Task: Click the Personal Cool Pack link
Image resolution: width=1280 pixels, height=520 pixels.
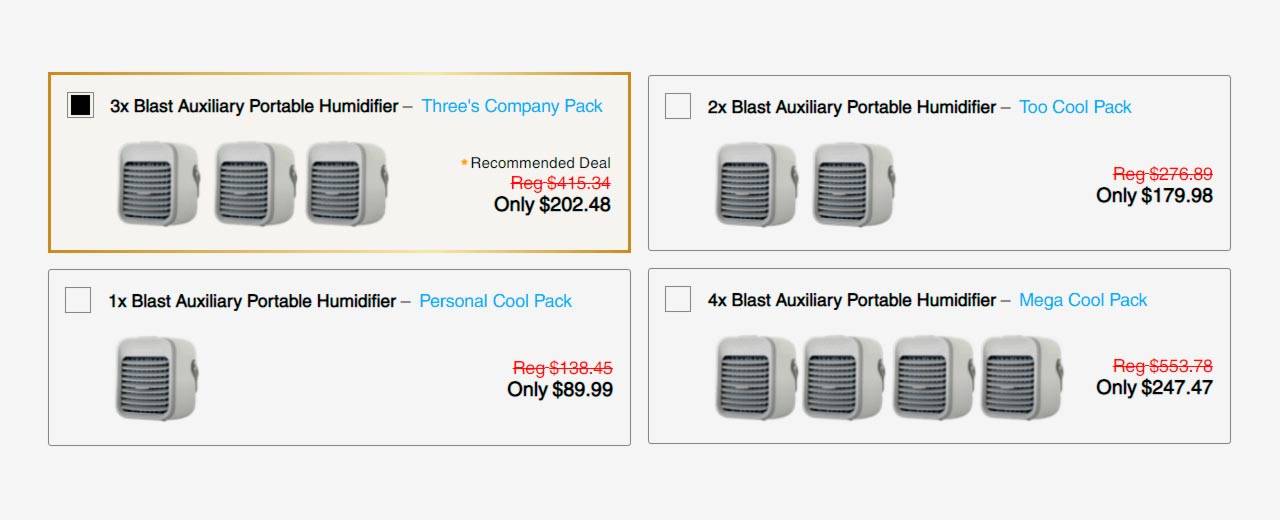Action: tap(495, 301)
